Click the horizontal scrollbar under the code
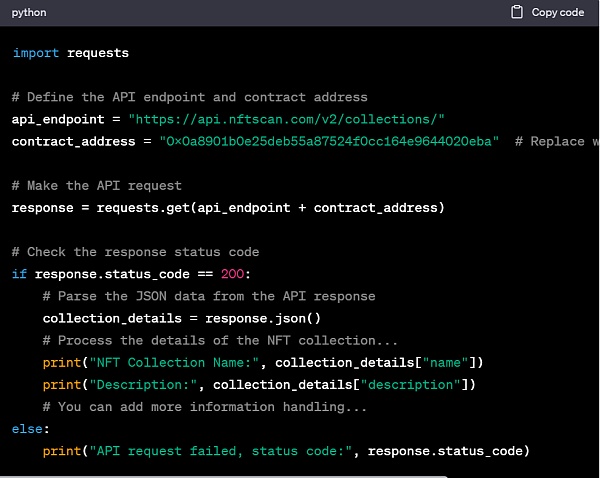 point(223,476)
